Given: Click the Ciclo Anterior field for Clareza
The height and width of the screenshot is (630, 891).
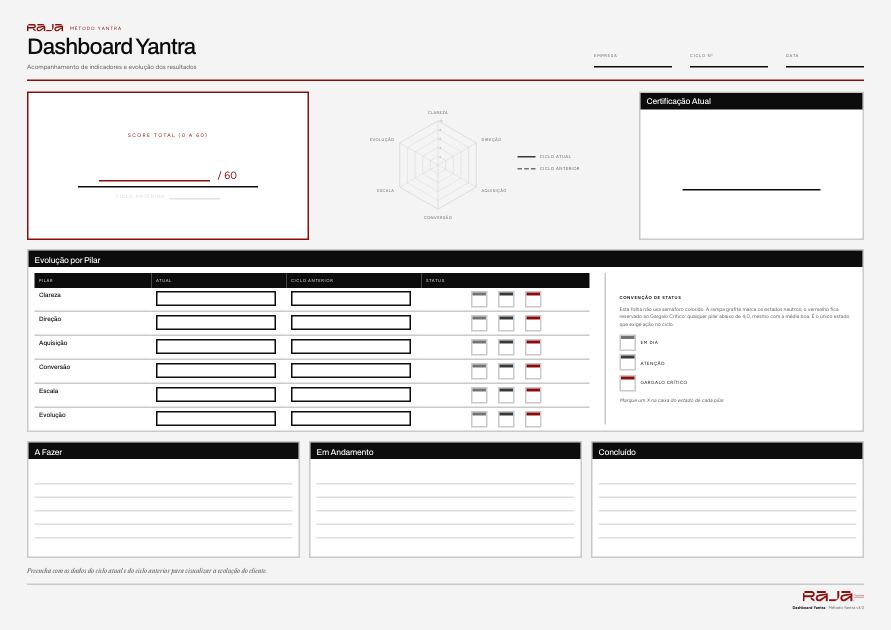Looking at the screenshot, I should [351, 298].
